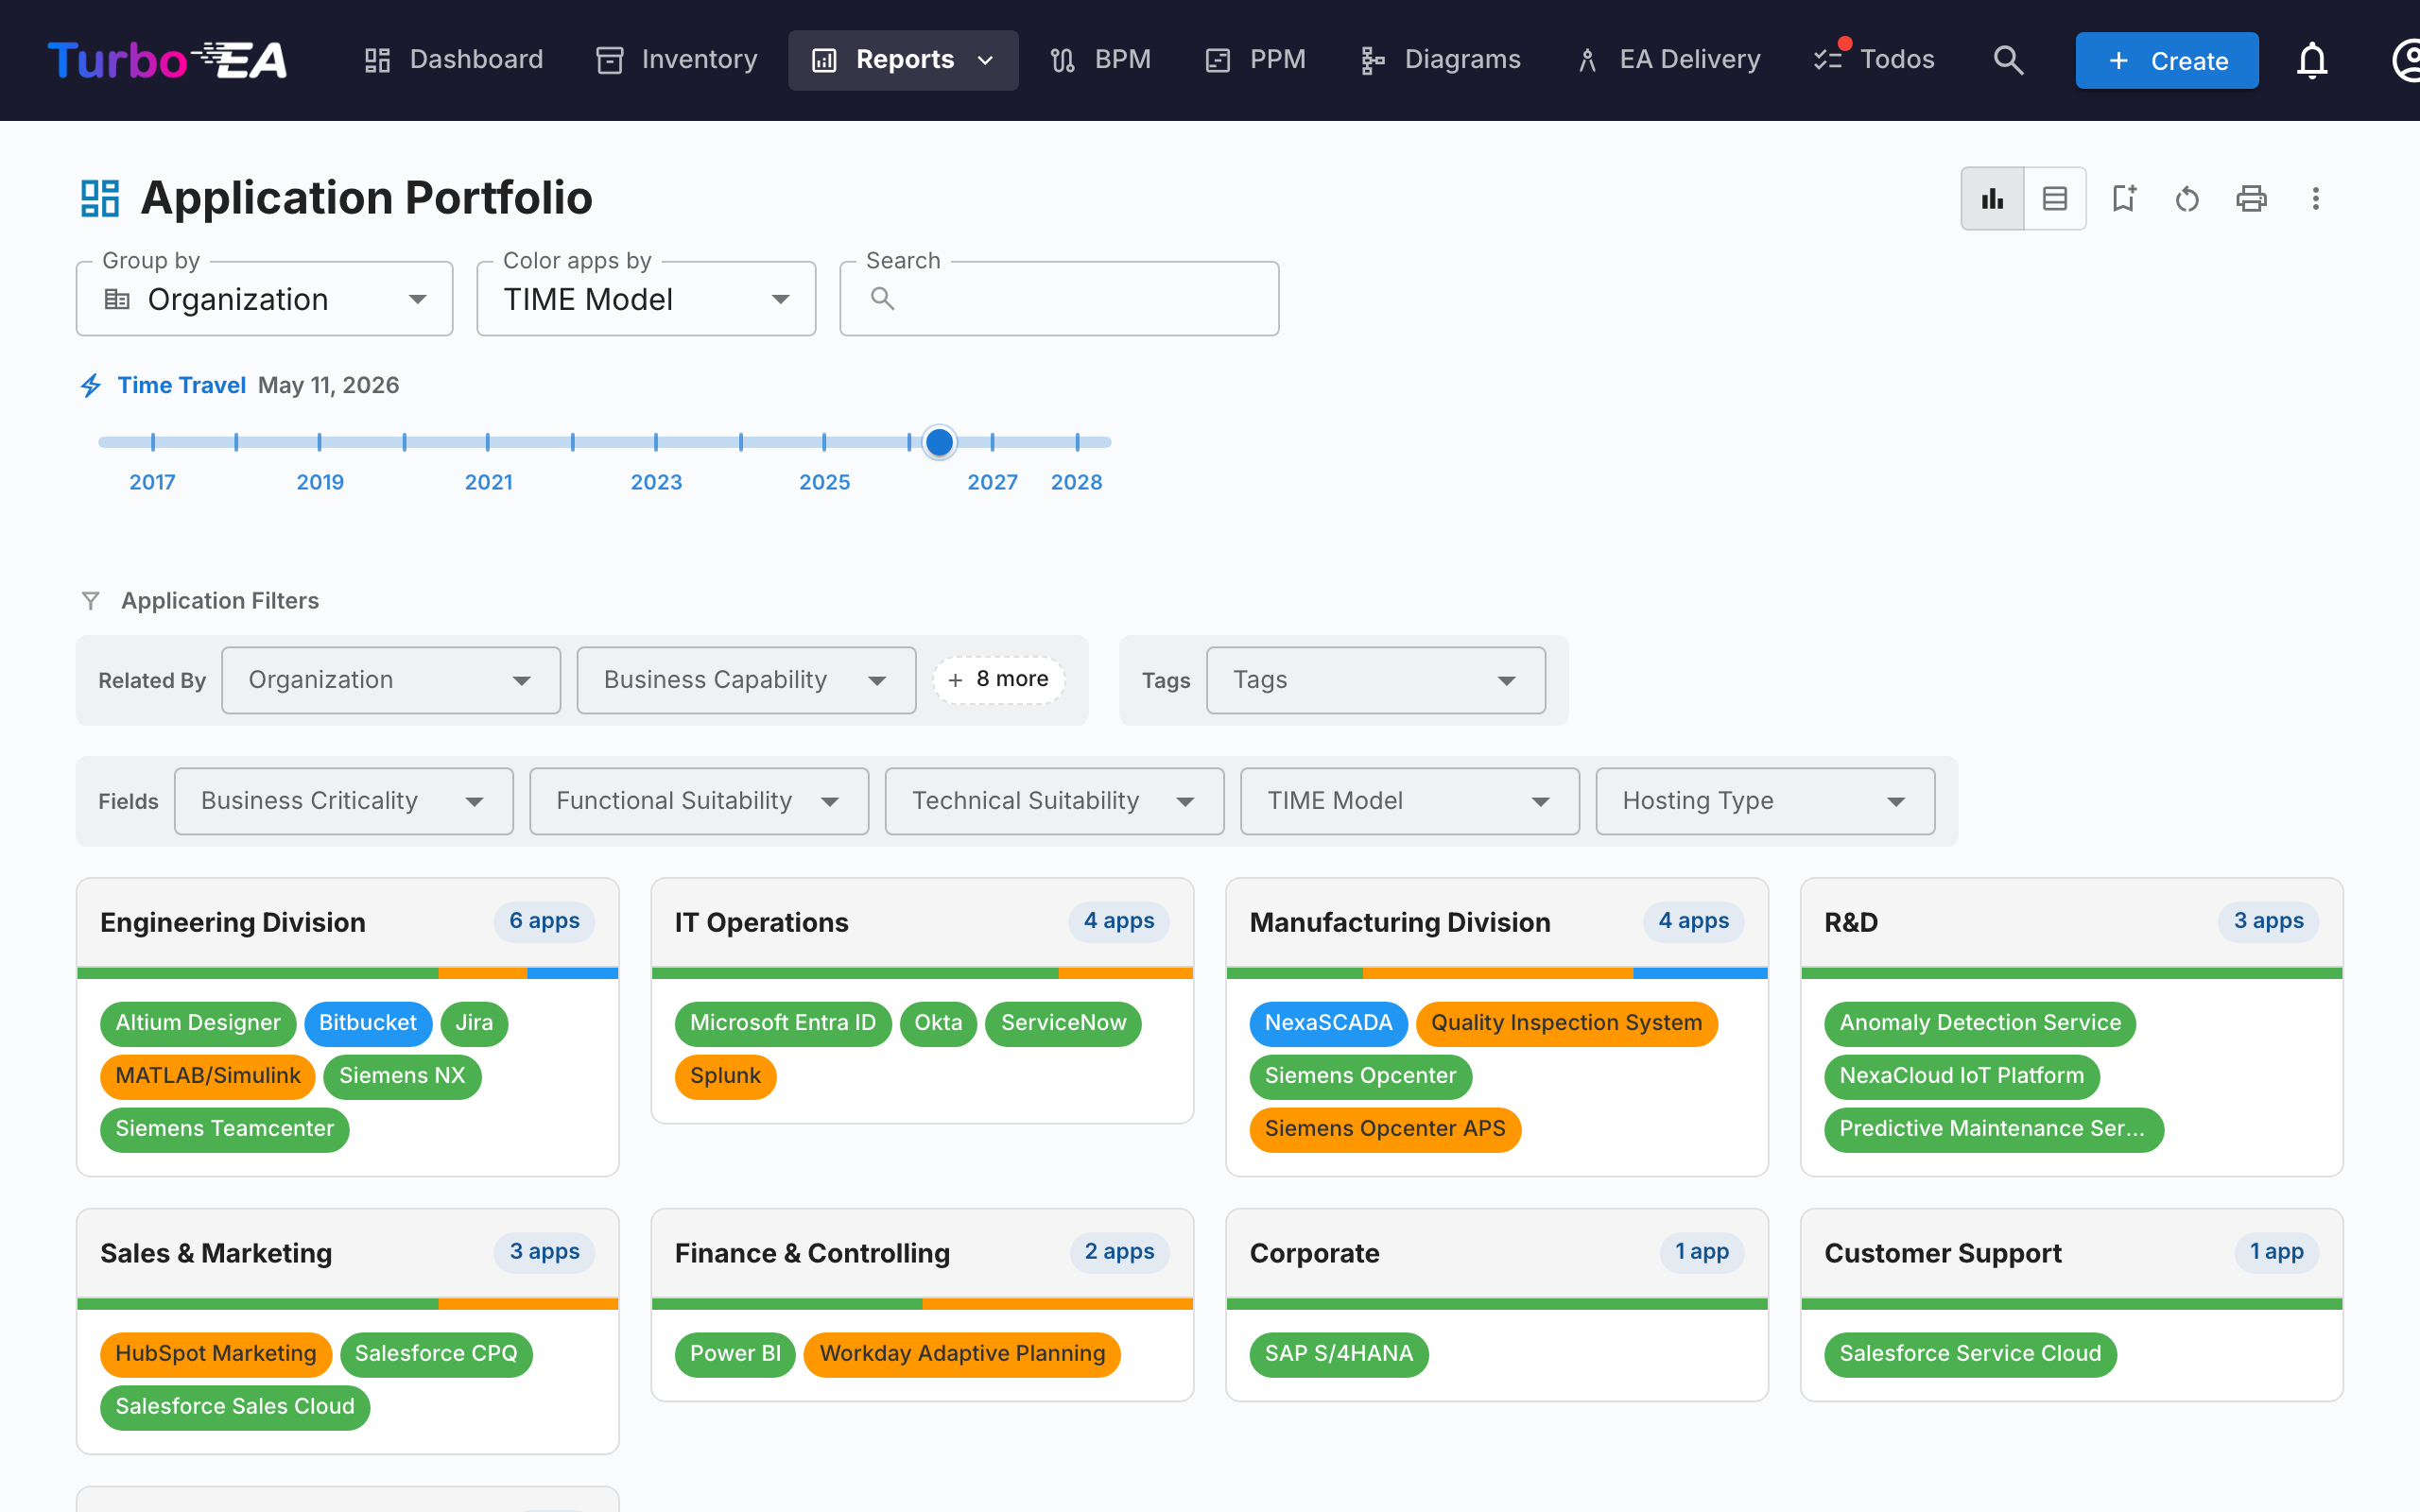Image resolution: width=2420 pixels, height=1512 pixels.
Task: Click the 2019 tick on the timeline
Action: coord(320,442)
